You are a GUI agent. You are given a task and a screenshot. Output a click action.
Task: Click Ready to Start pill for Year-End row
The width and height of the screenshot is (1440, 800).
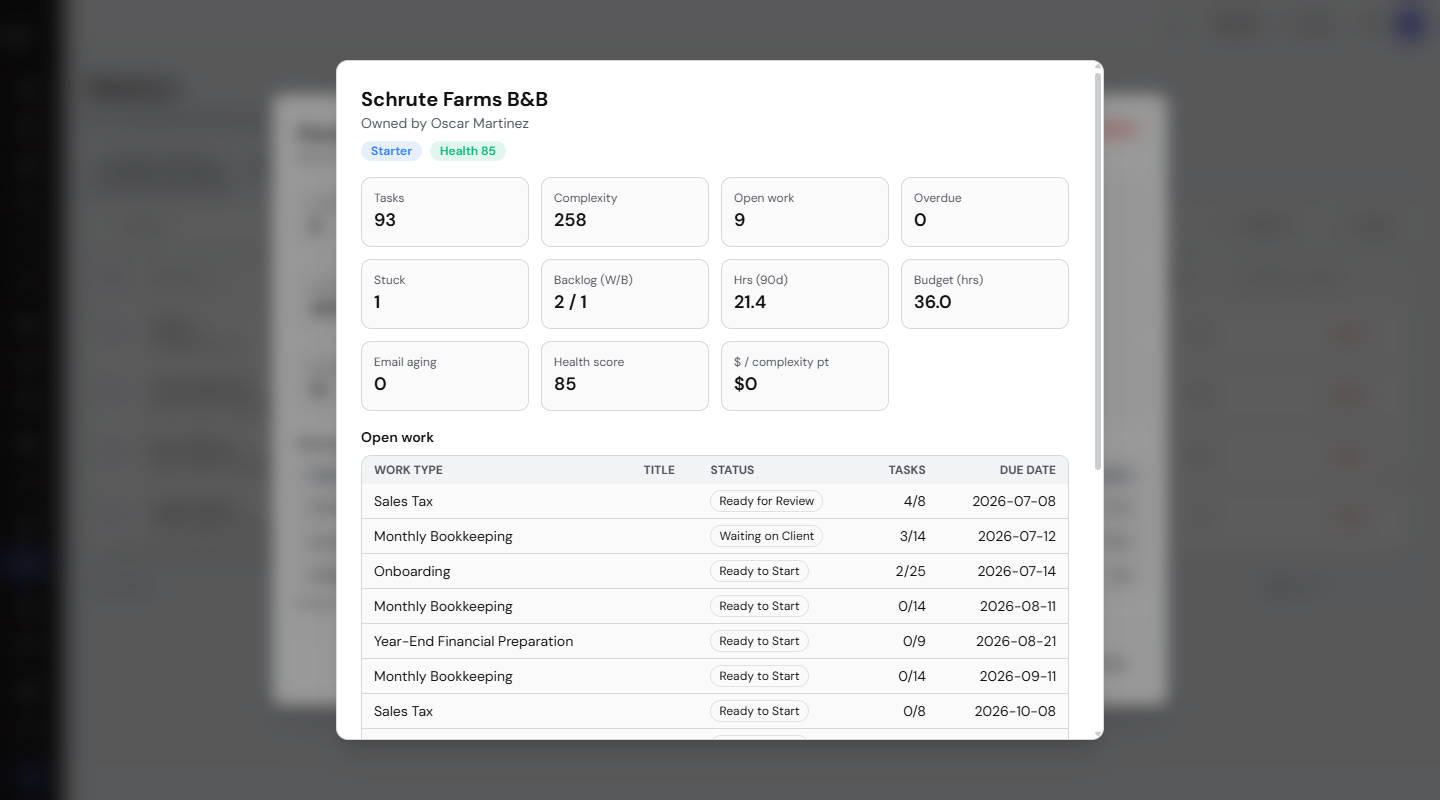pos(759,641)
